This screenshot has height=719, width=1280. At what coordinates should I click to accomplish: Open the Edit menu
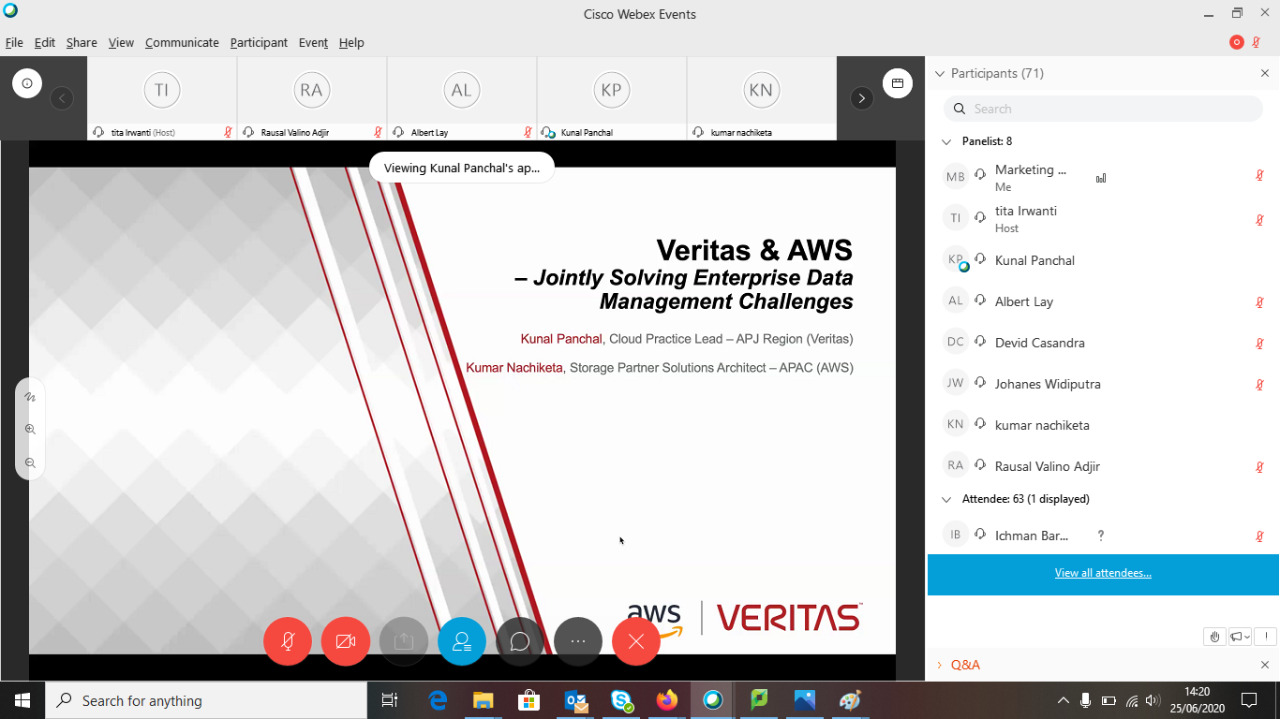[45, 43]
